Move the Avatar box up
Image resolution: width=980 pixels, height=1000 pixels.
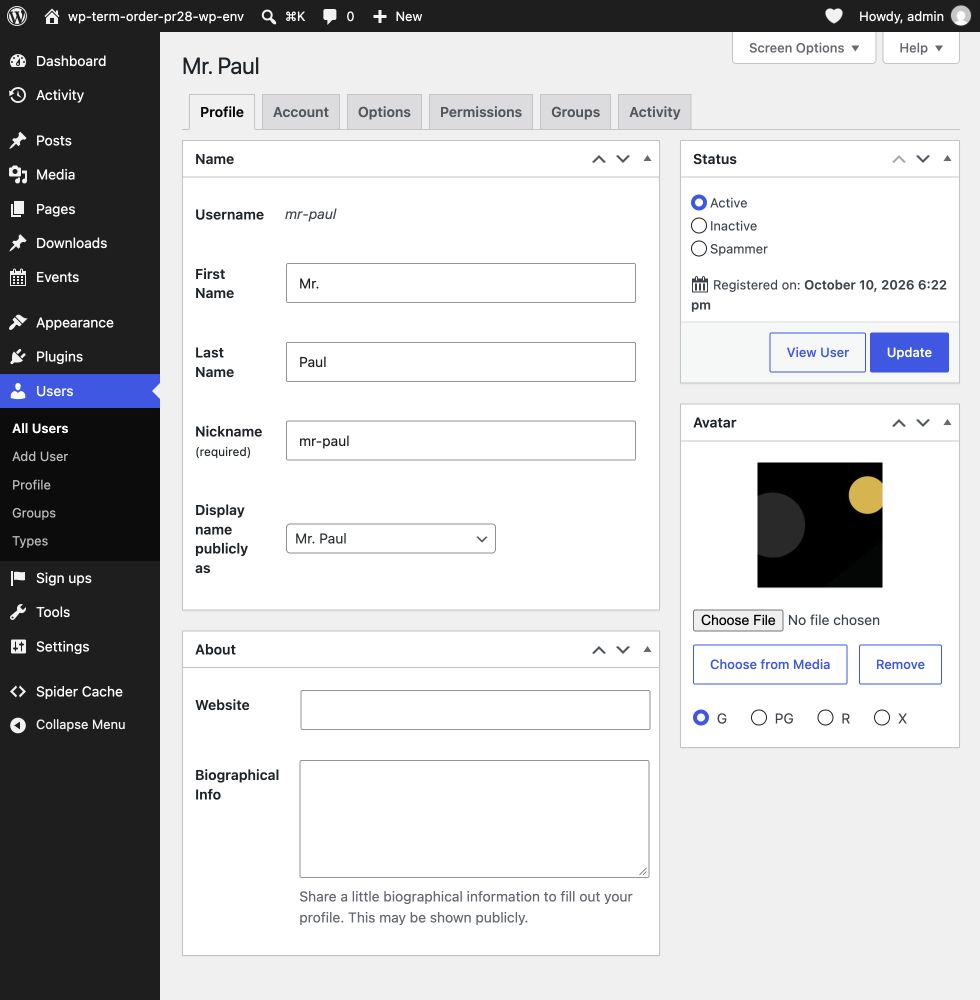tap(898, 423)
